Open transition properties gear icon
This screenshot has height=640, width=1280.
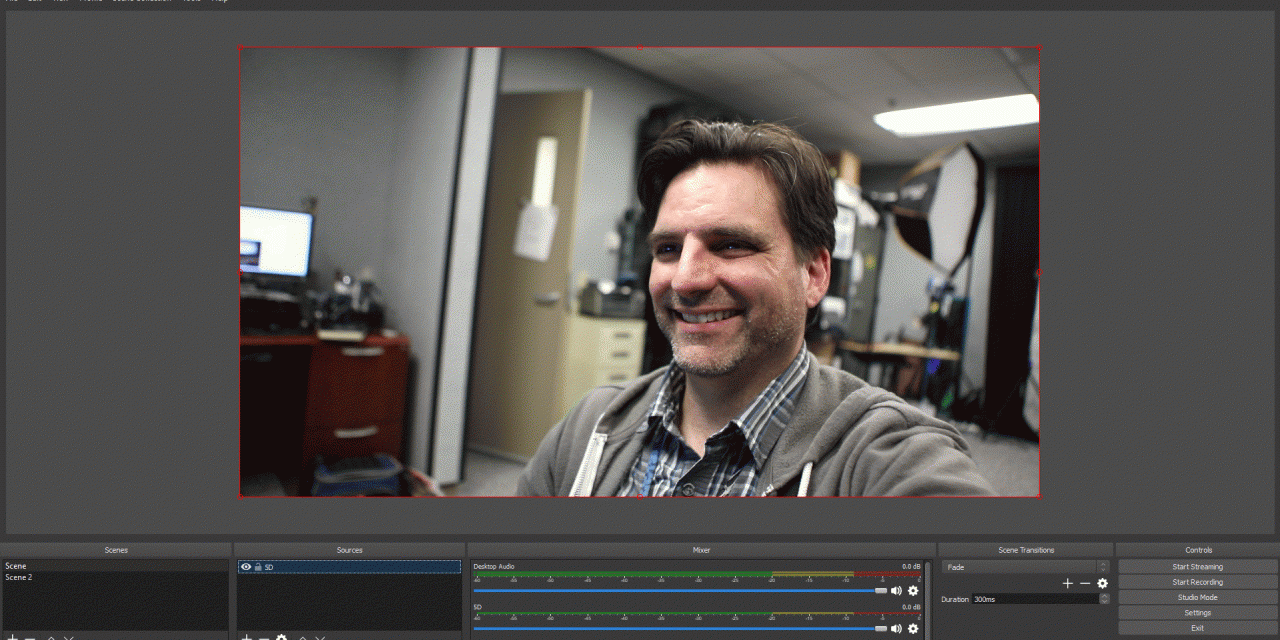click(x=1102, y=583)
